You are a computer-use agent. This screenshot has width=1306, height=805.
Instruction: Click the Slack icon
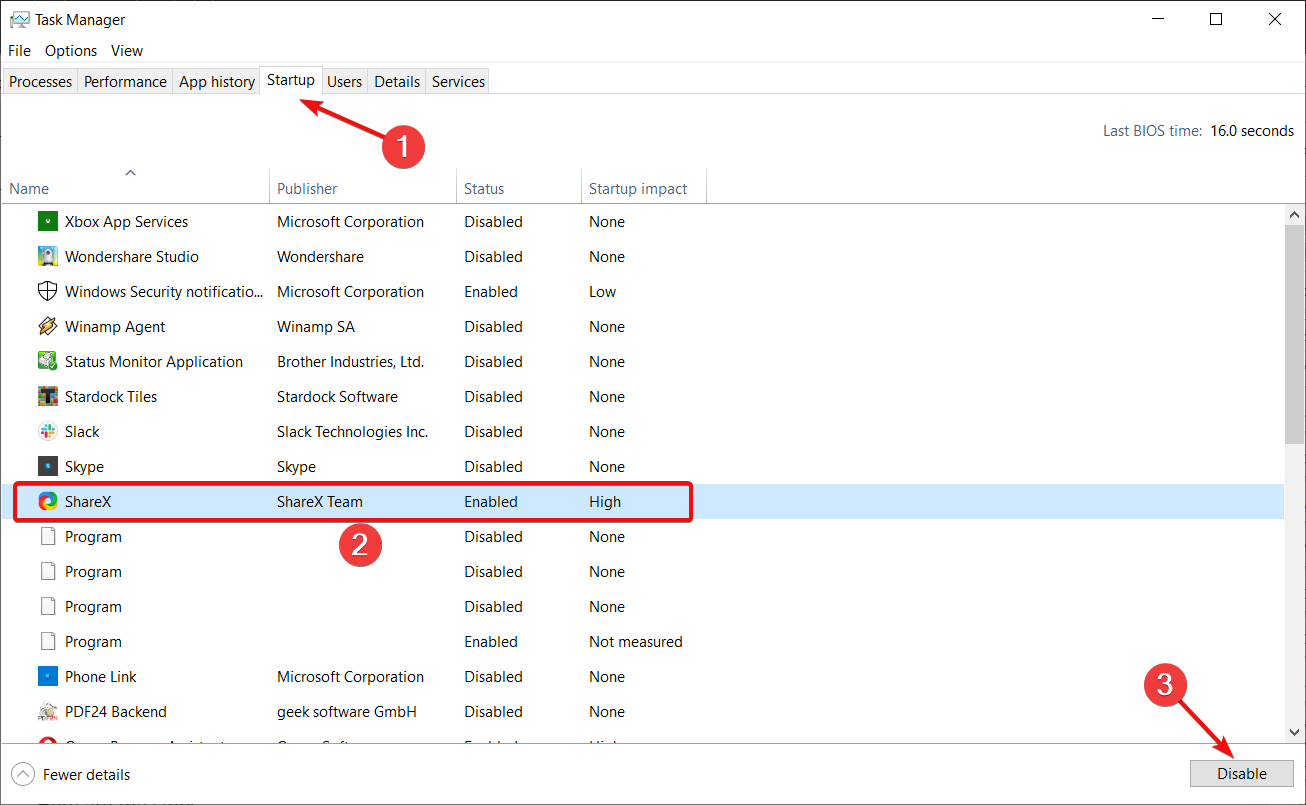(48, 432)
